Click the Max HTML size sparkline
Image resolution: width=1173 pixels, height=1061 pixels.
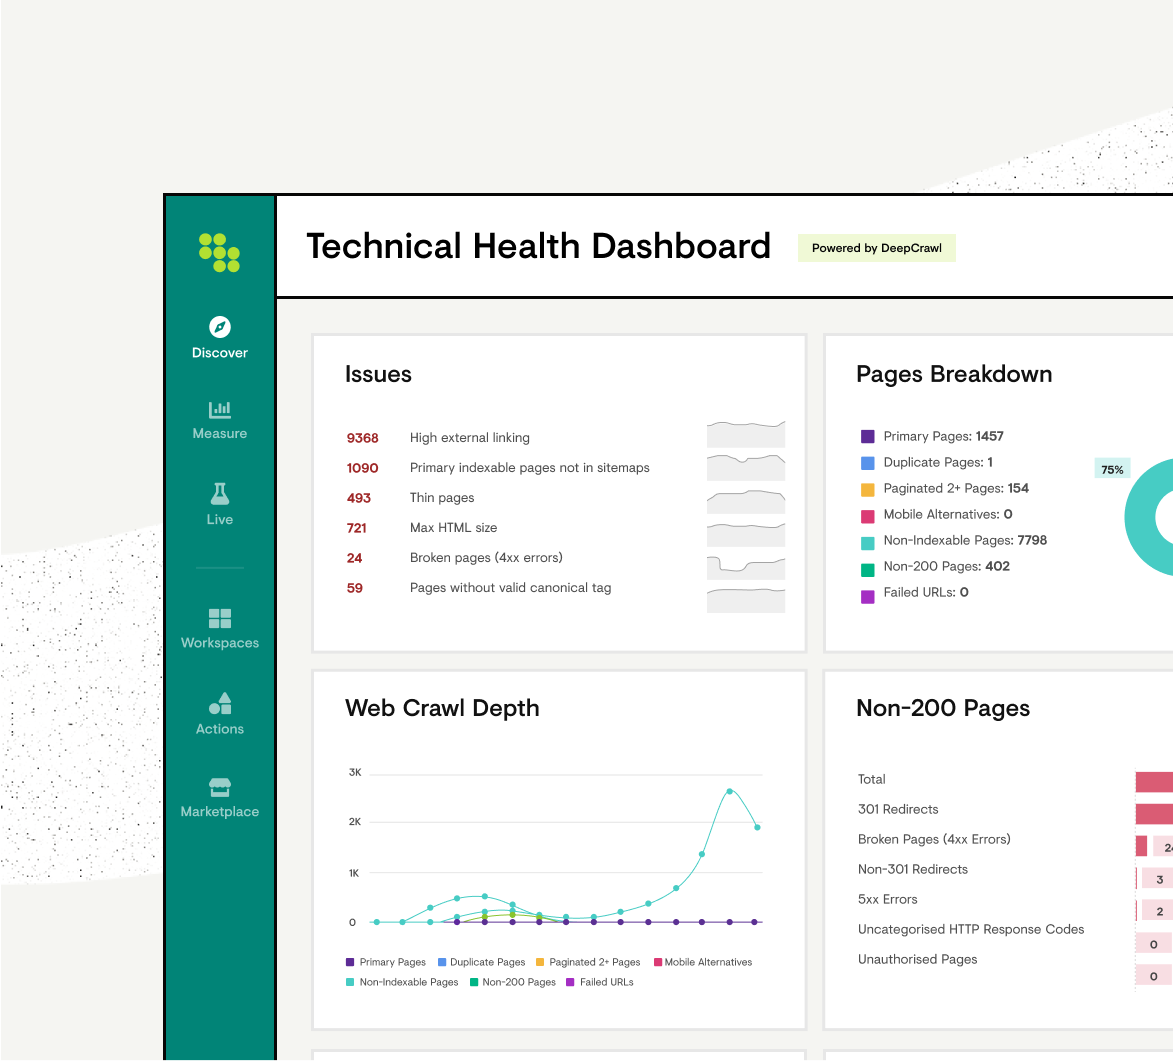tap(746, 534)
